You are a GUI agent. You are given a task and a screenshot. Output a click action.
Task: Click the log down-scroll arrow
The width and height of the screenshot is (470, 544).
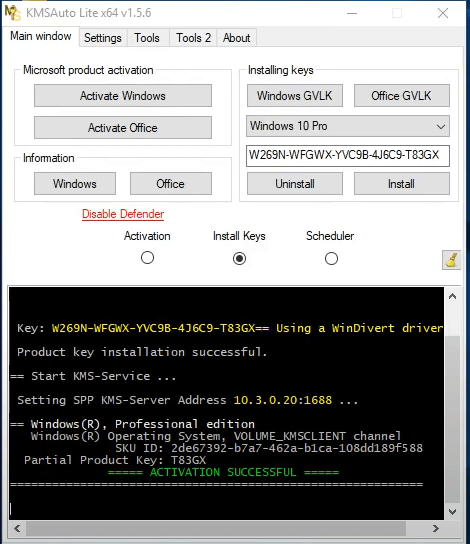(x=452, y=512)
